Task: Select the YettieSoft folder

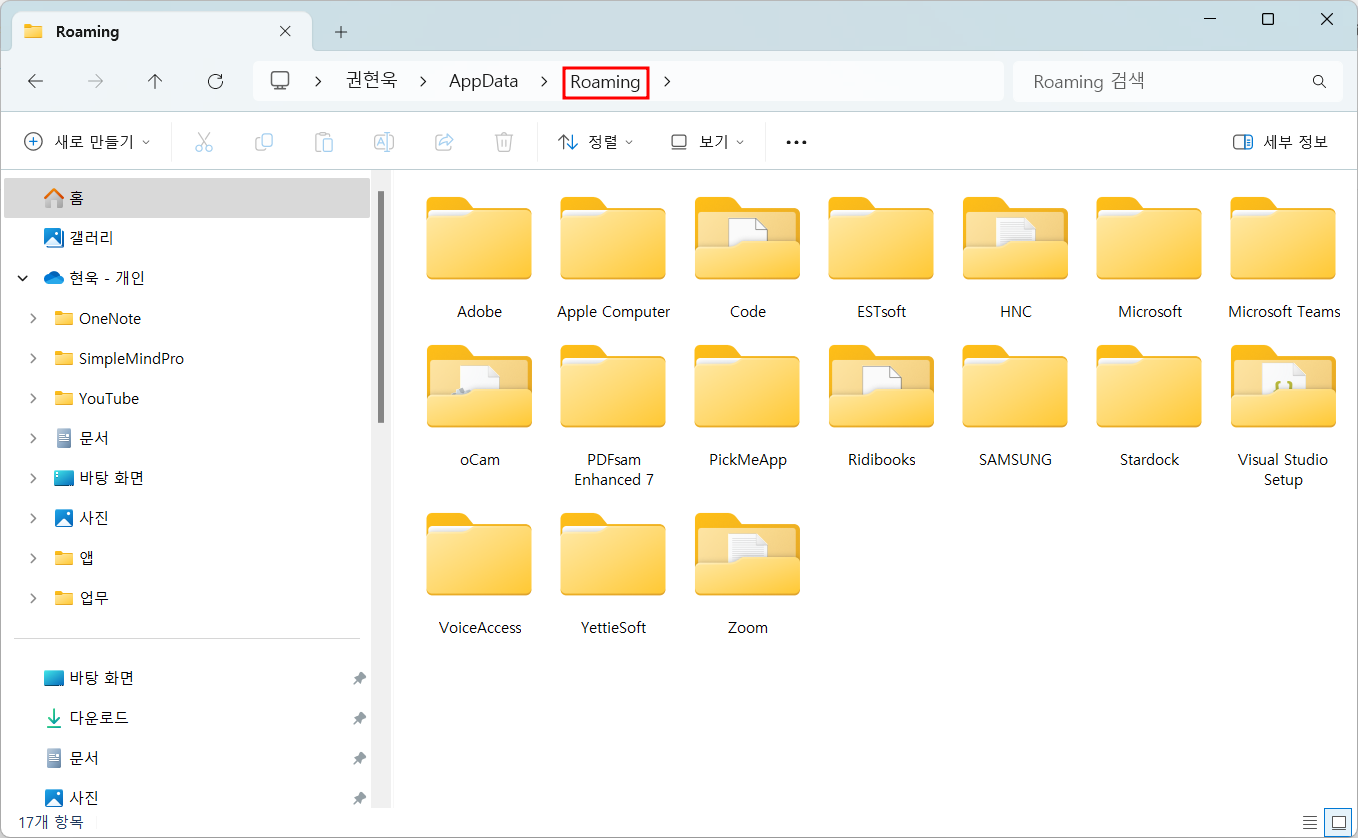Action: [613, 575]
